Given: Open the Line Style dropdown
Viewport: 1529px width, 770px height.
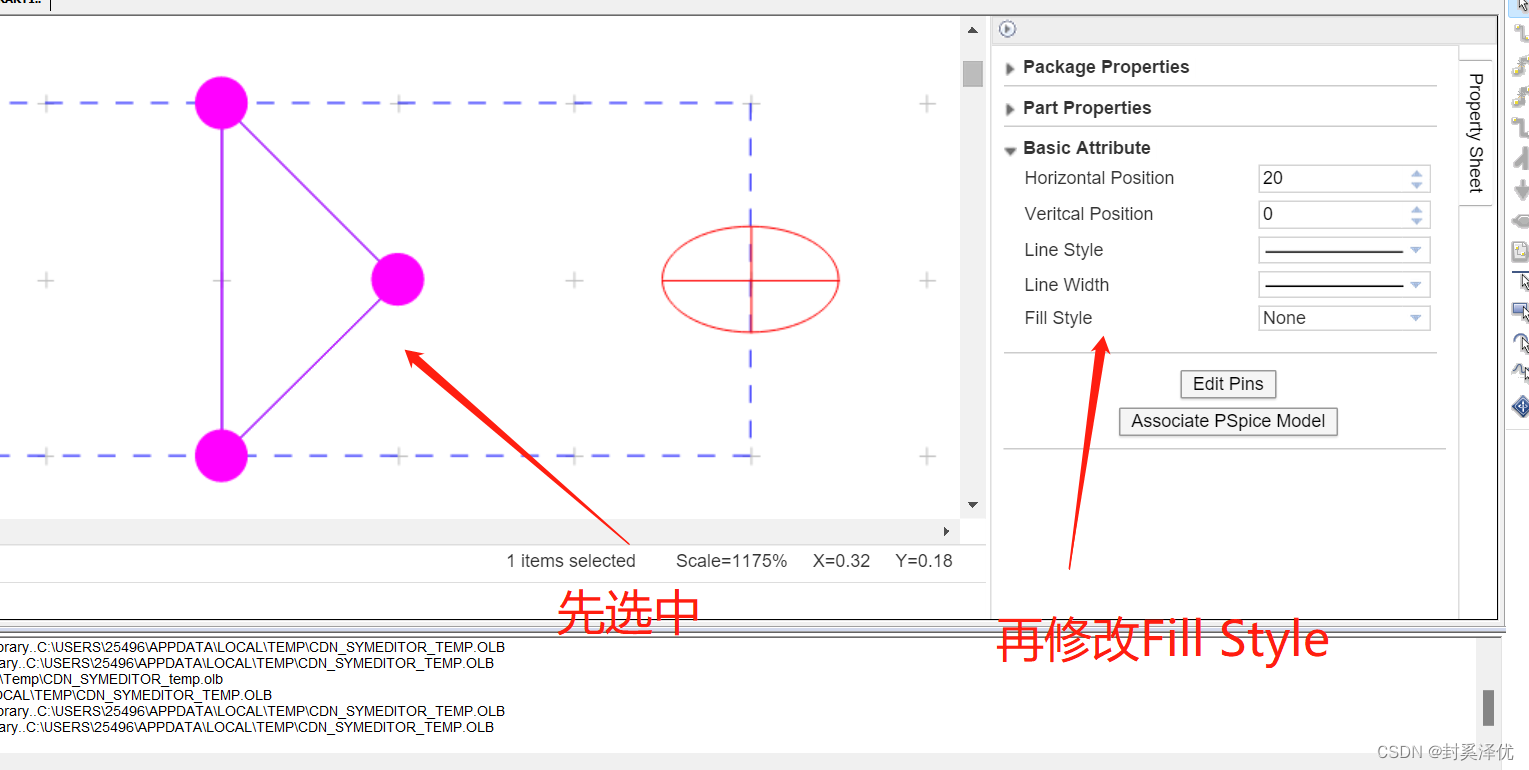Looking at the screenshot, I should click(1415, 250).
